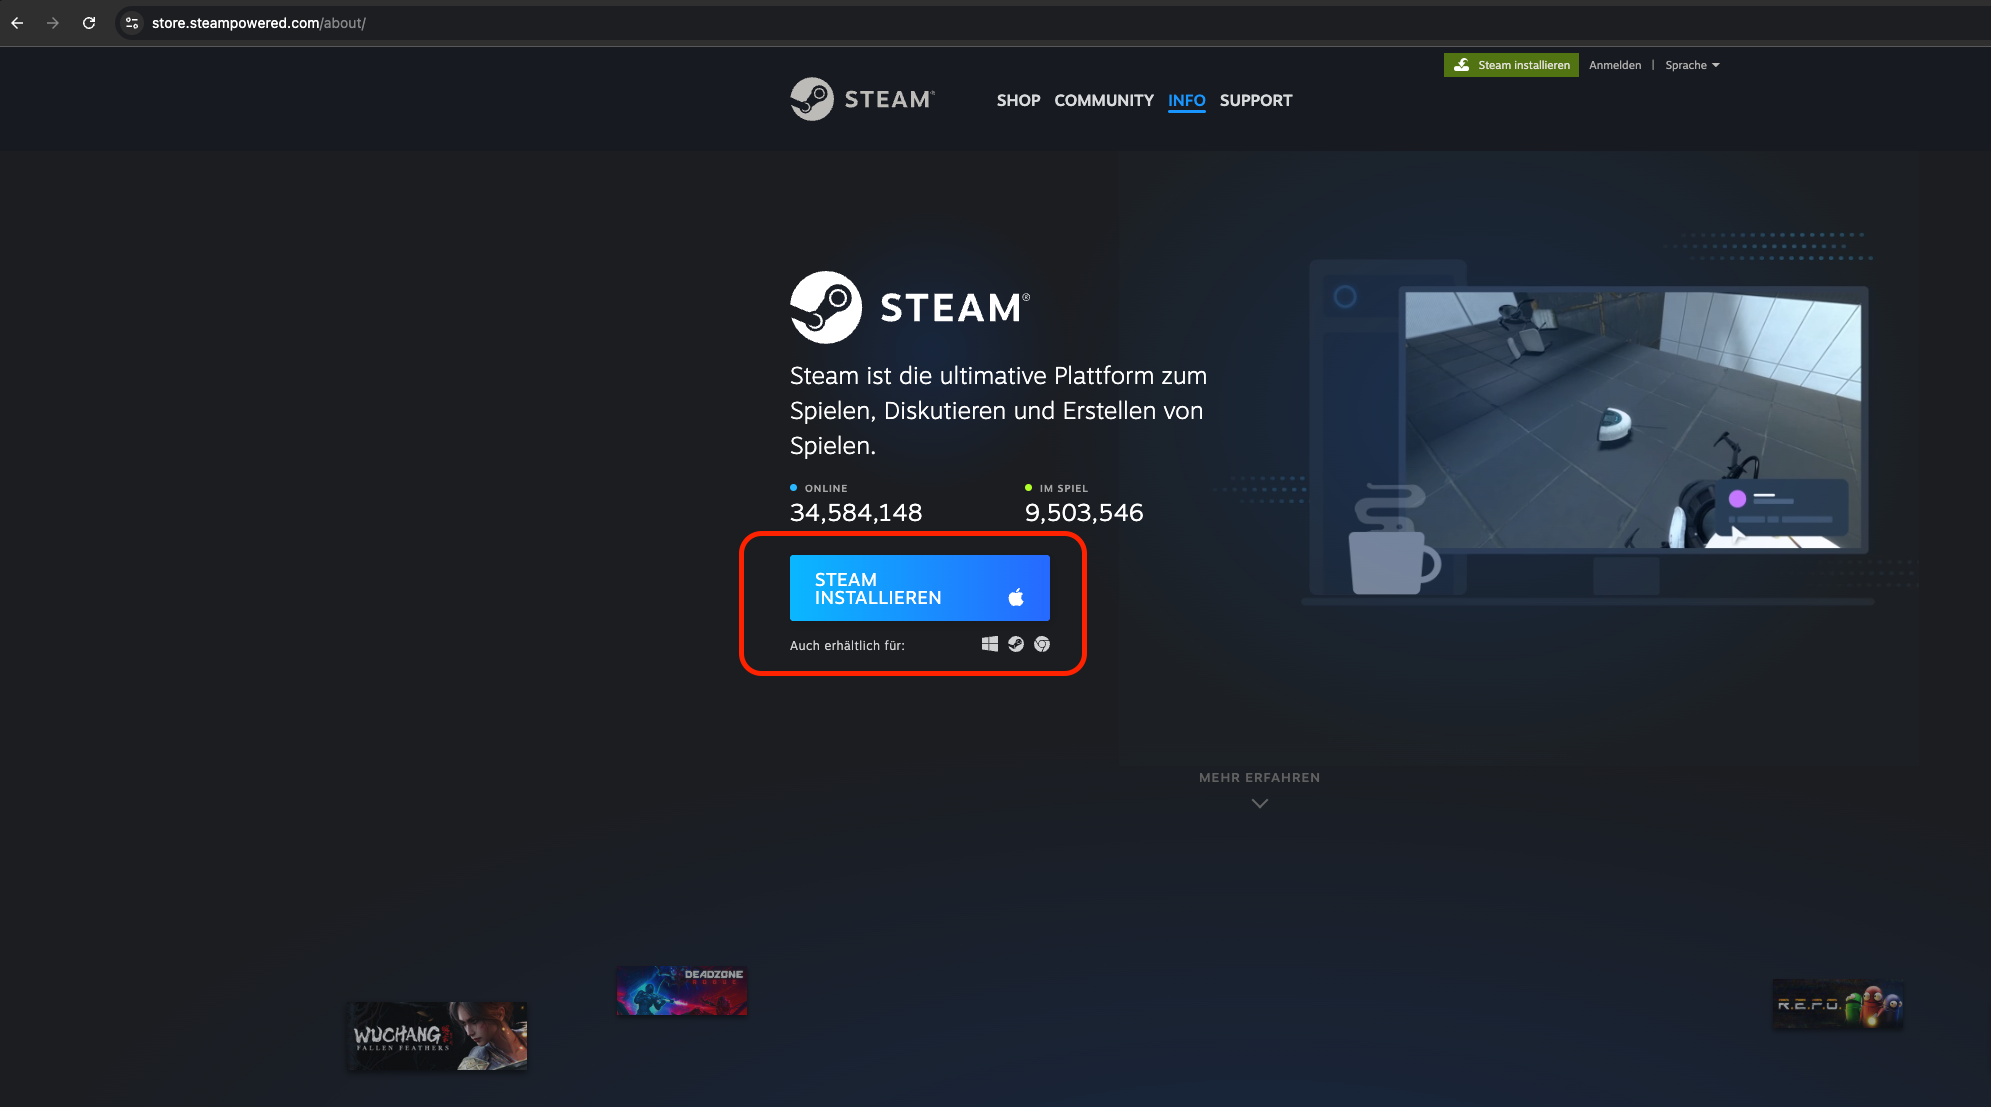
Task: Click the Anmelden login link
Action: [1615, 65]
